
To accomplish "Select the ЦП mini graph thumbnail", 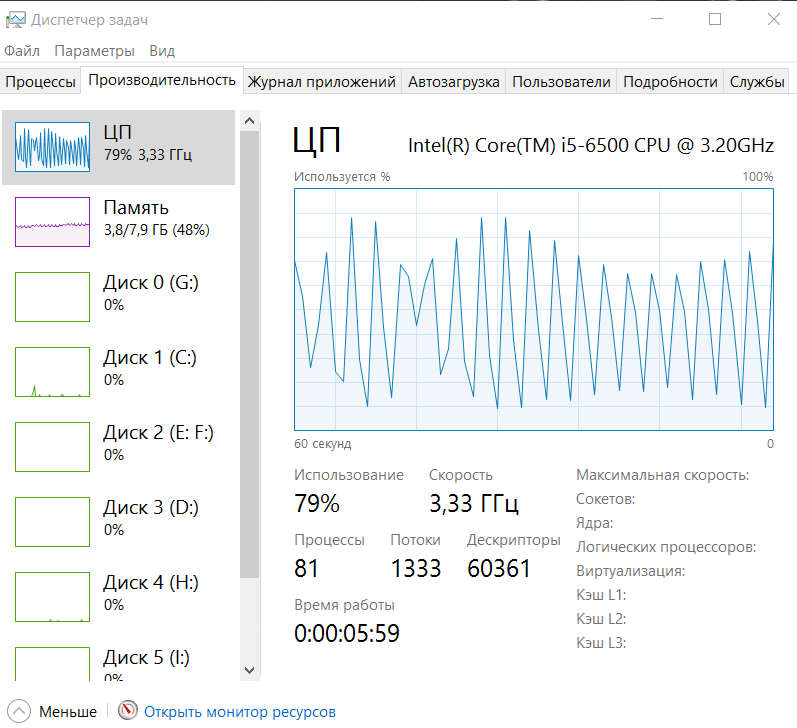I will point(52,147).
